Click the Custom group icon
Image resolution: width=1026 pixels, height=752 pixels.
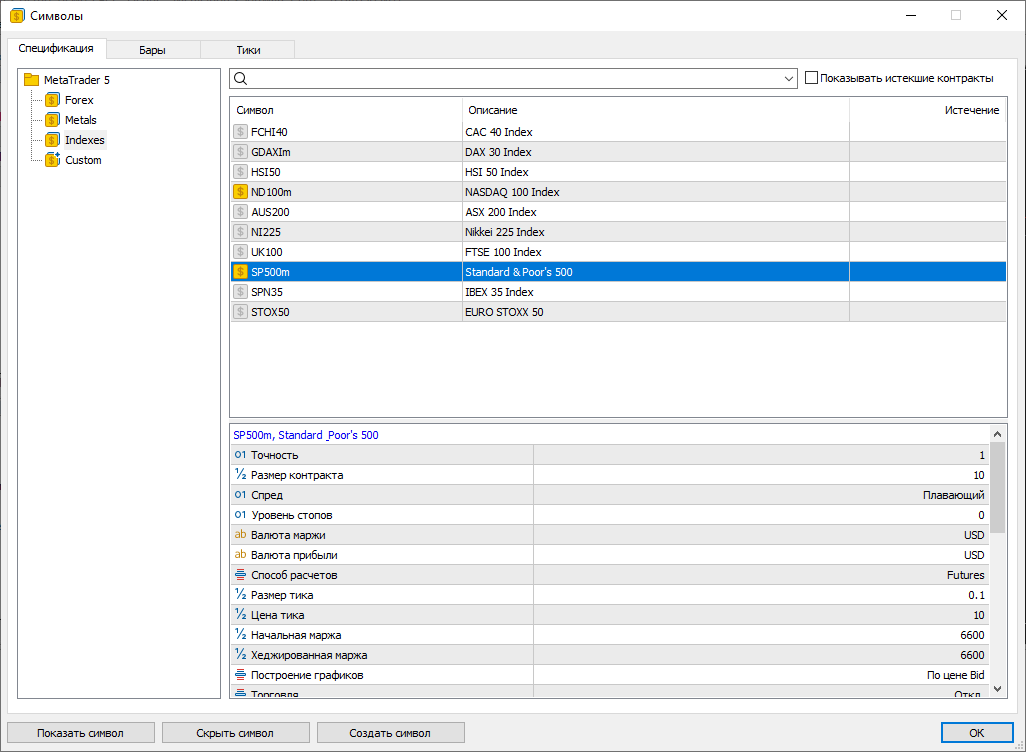pos(52,160)
